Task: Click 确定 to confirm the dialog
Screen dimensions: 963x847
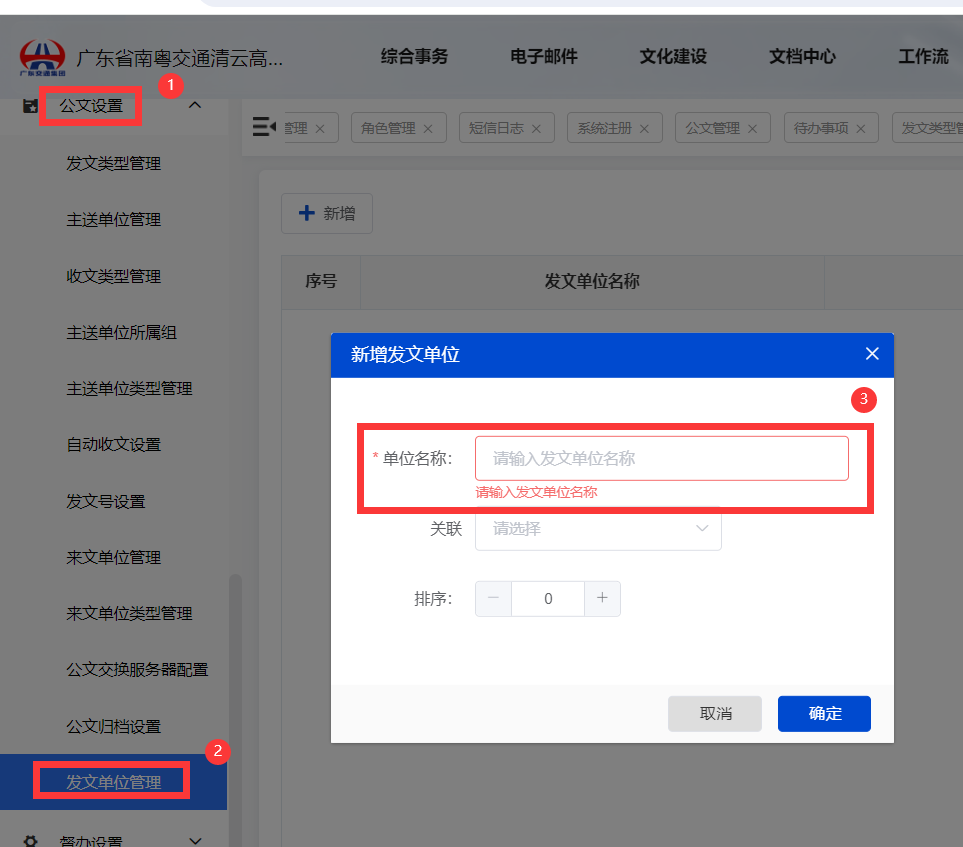Action: click(x=824, y=713)
